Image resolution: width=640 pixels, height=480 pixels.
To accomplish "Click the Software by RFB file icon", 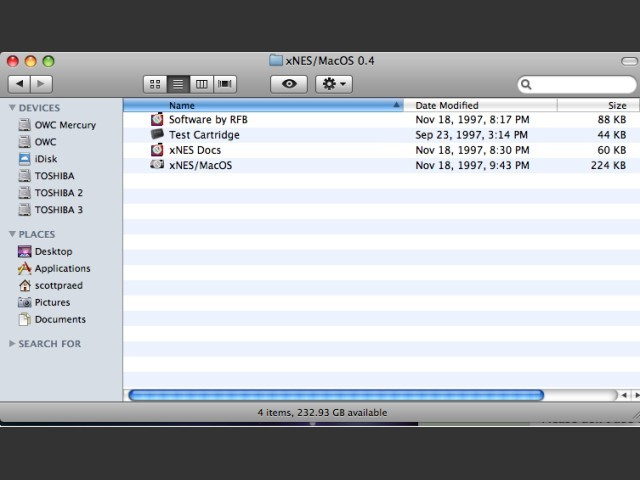I will tap(157, 120).
